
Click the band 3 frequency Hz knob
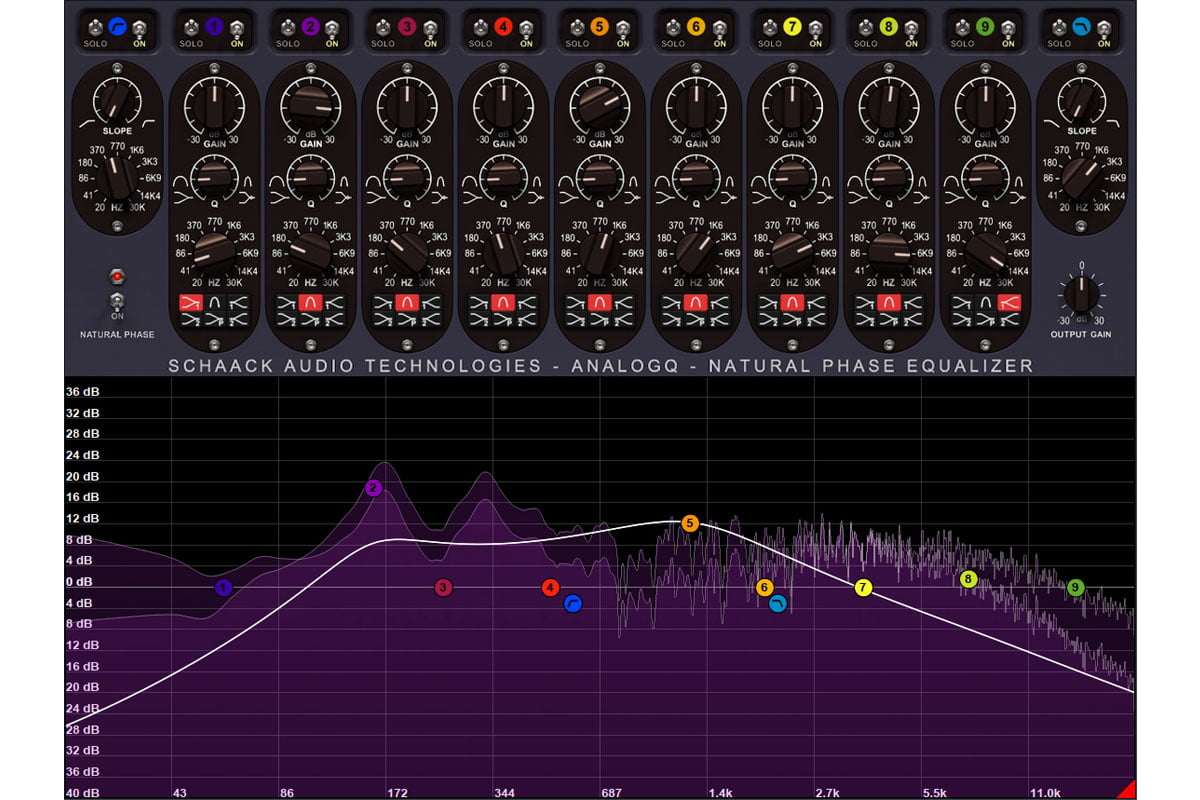tap(407, 252)
